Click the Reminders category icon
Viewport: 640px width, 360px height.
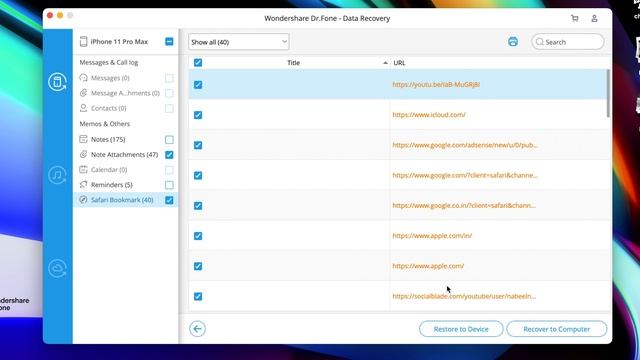[x=83, y=184]
